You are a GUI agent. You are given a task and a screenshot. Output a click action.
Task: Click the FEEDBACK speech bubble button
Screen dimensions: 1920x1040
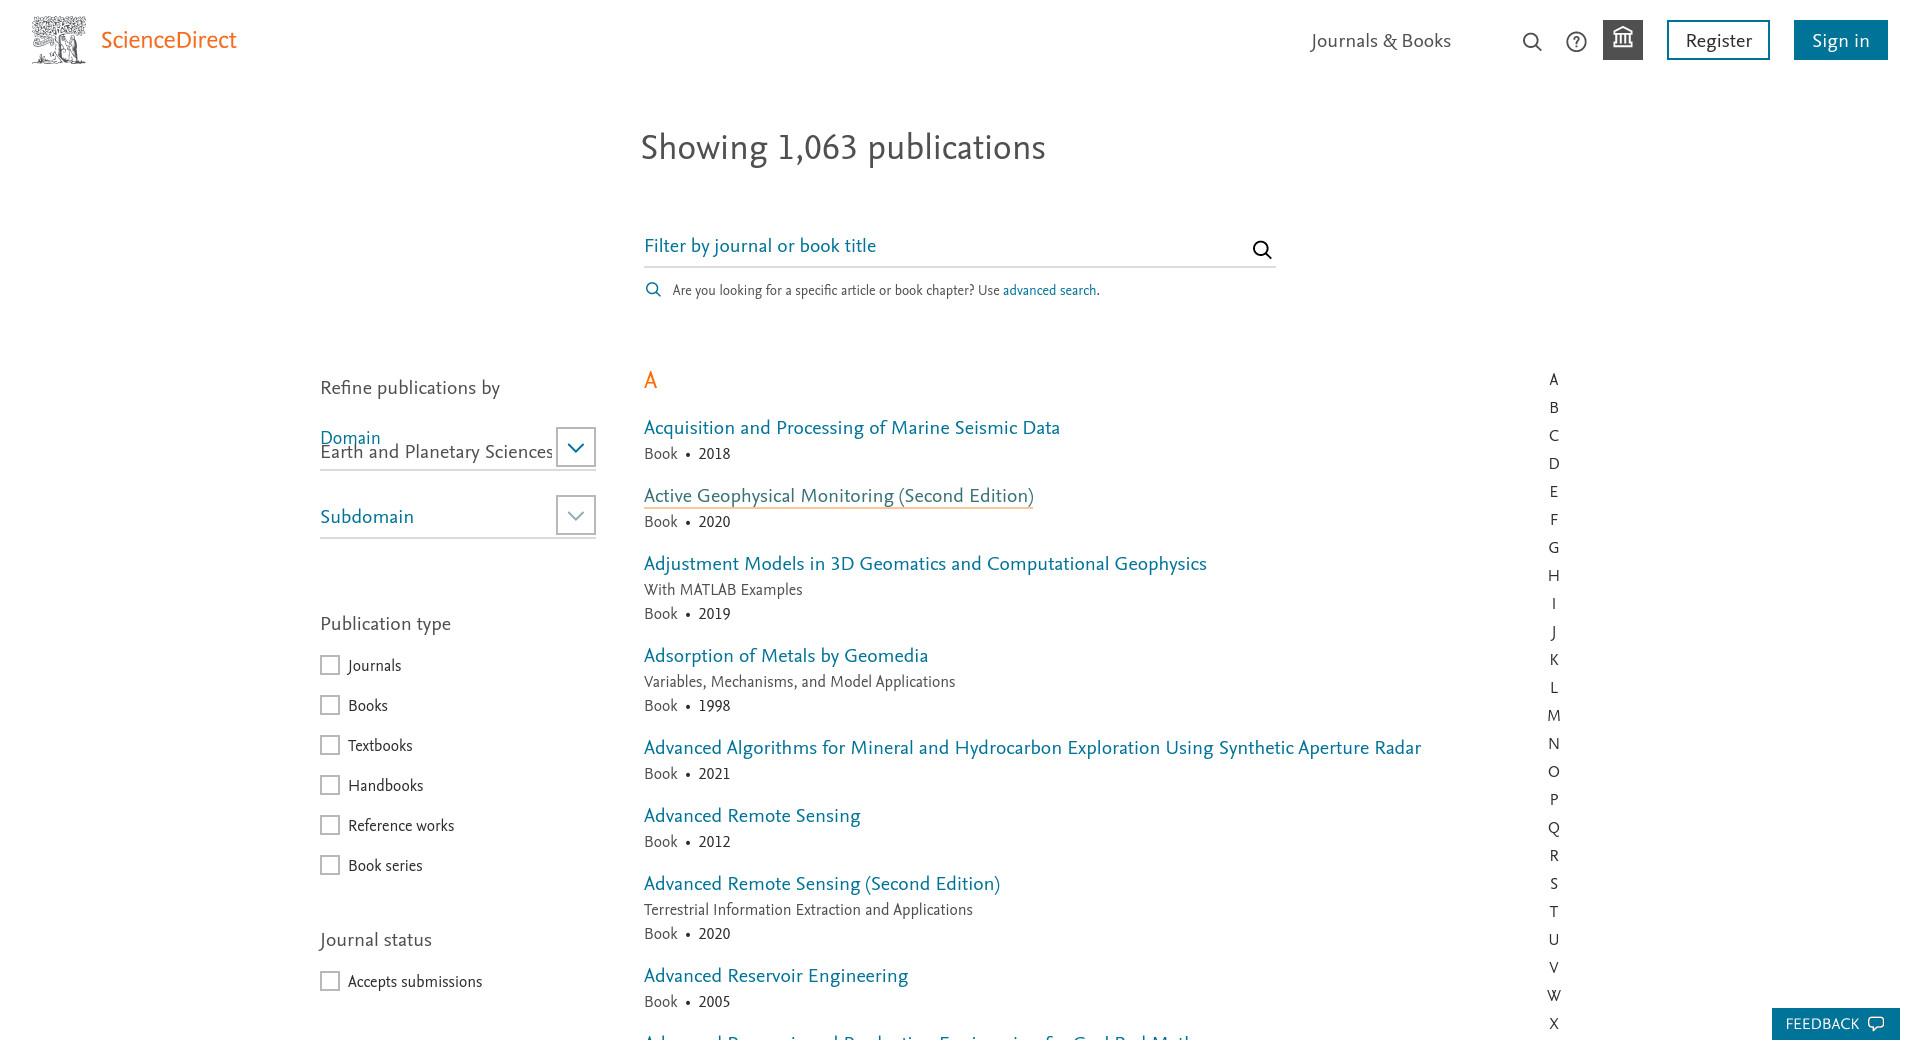(x=1835, y=1024)
